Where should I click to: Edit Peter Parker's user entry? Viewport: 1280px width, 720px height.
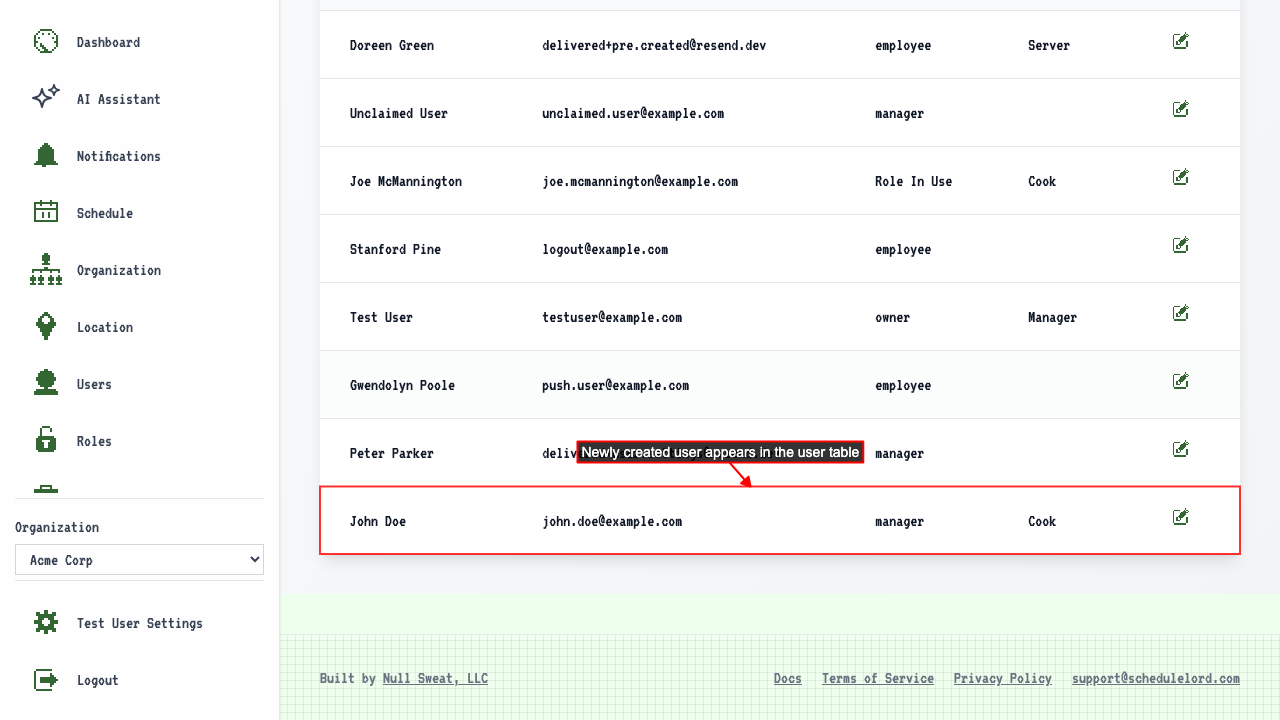point(1180,449)
